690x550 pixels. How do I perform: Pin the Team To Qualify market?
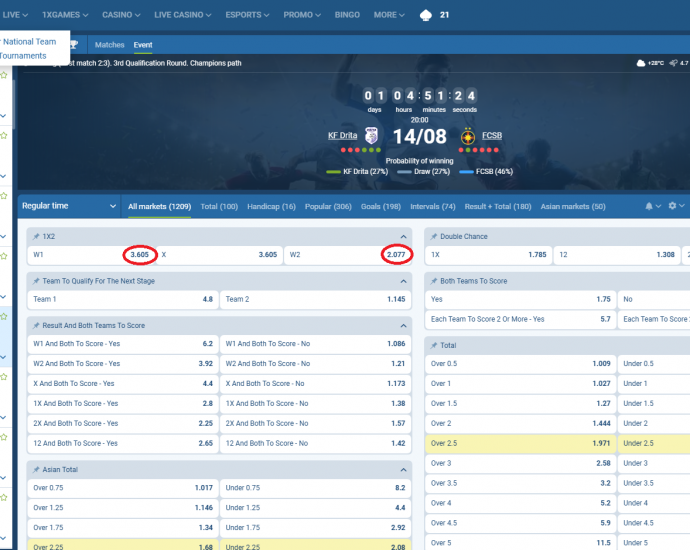pyautogui.click(x=36, y=281)
